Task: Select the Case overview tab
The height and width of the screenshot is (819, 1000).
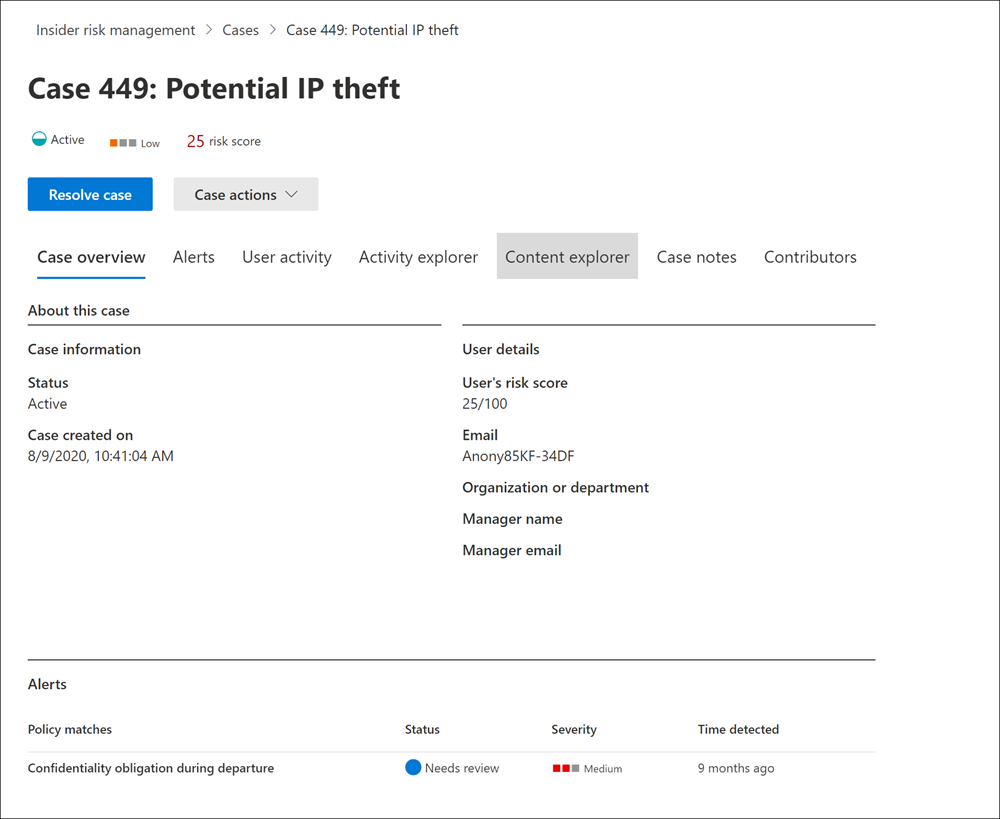Action: [x=91, y=257]
